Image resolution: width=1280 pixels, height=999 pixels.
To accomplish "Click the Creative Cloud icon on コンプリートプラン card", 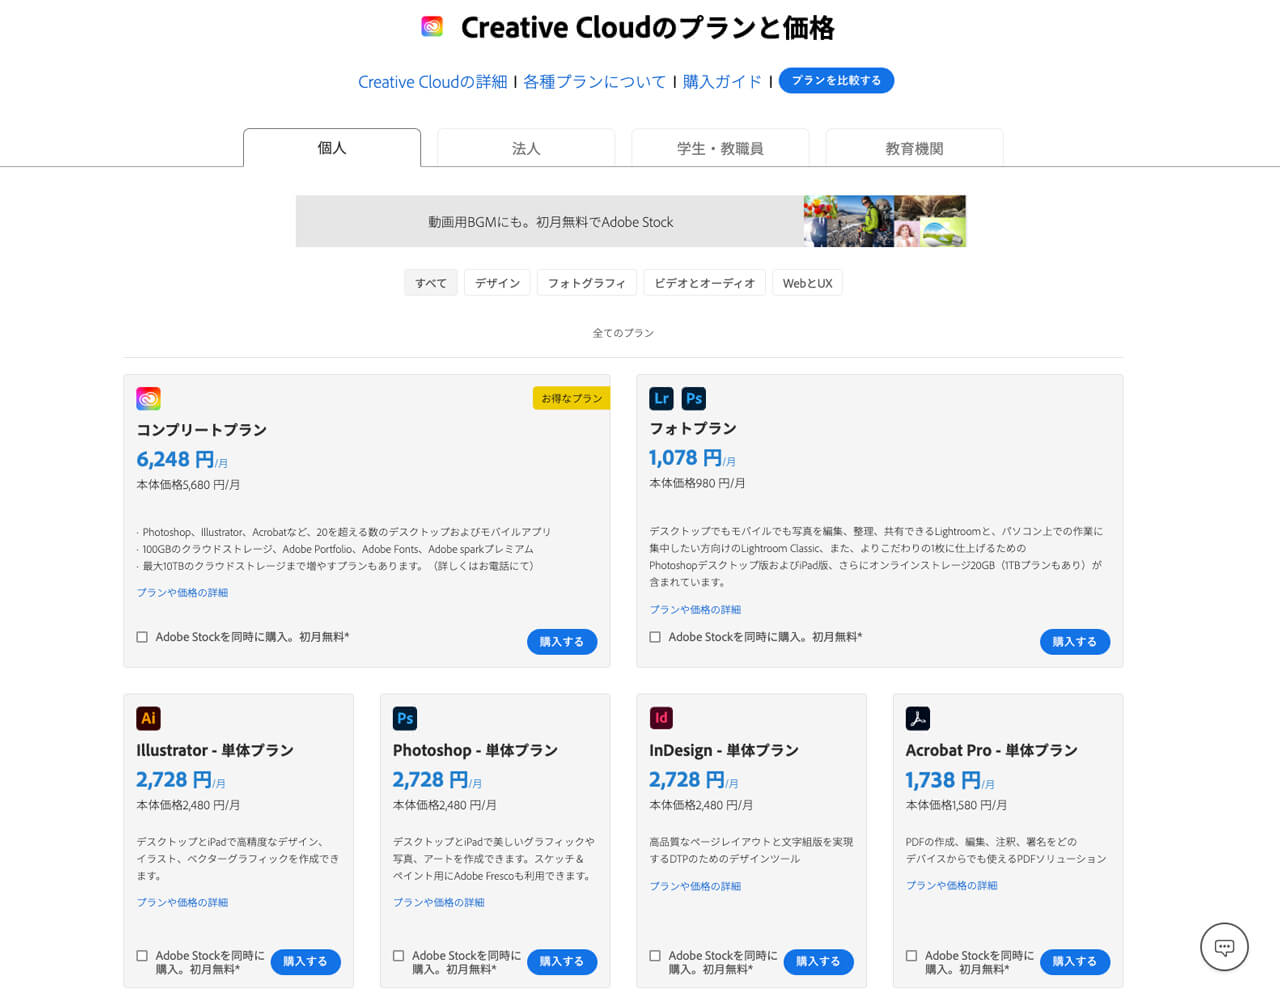I will click(x=148, y=398).
